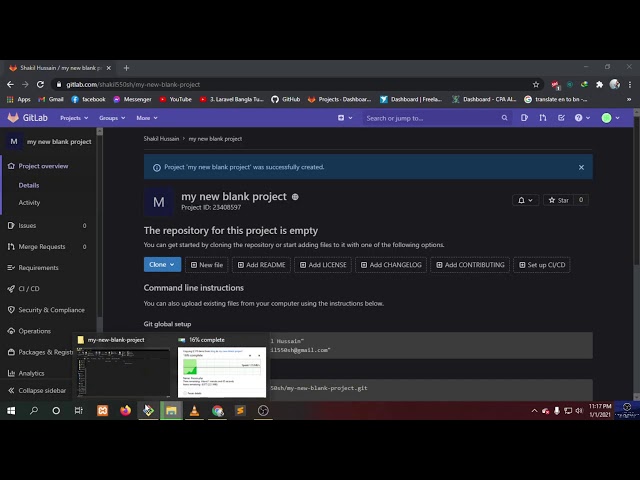Open the Projects dropdown menu
640x480 pixels.
[x=74, y=118]
